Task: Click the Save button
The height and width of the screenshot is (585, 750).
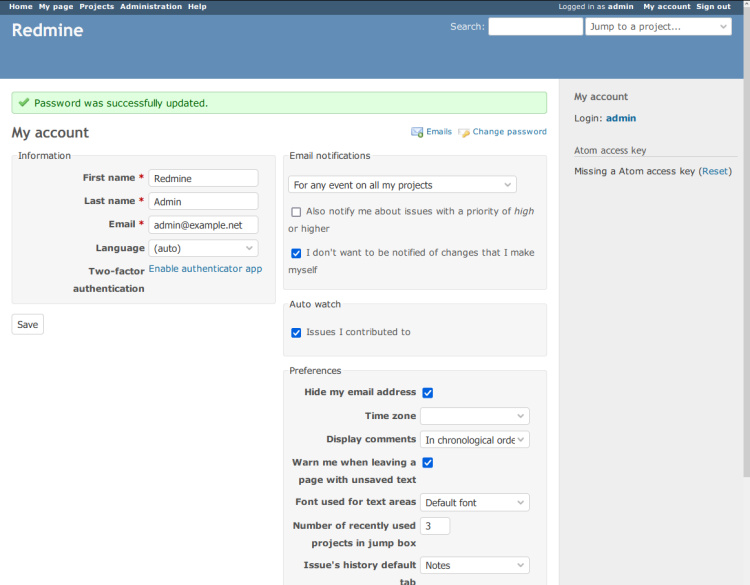Action: point(28,324)
